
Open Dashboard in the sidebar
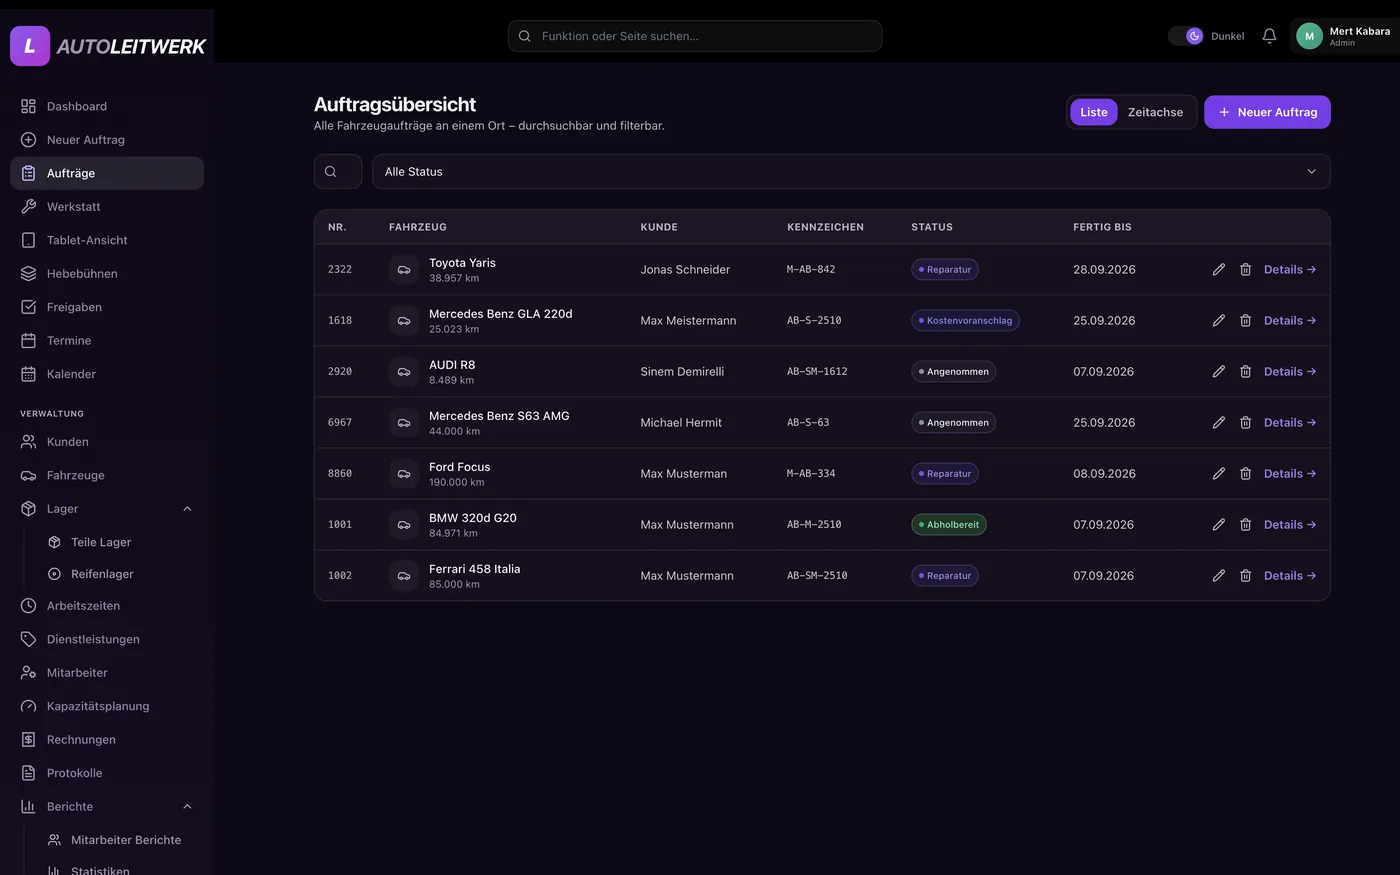107,106
